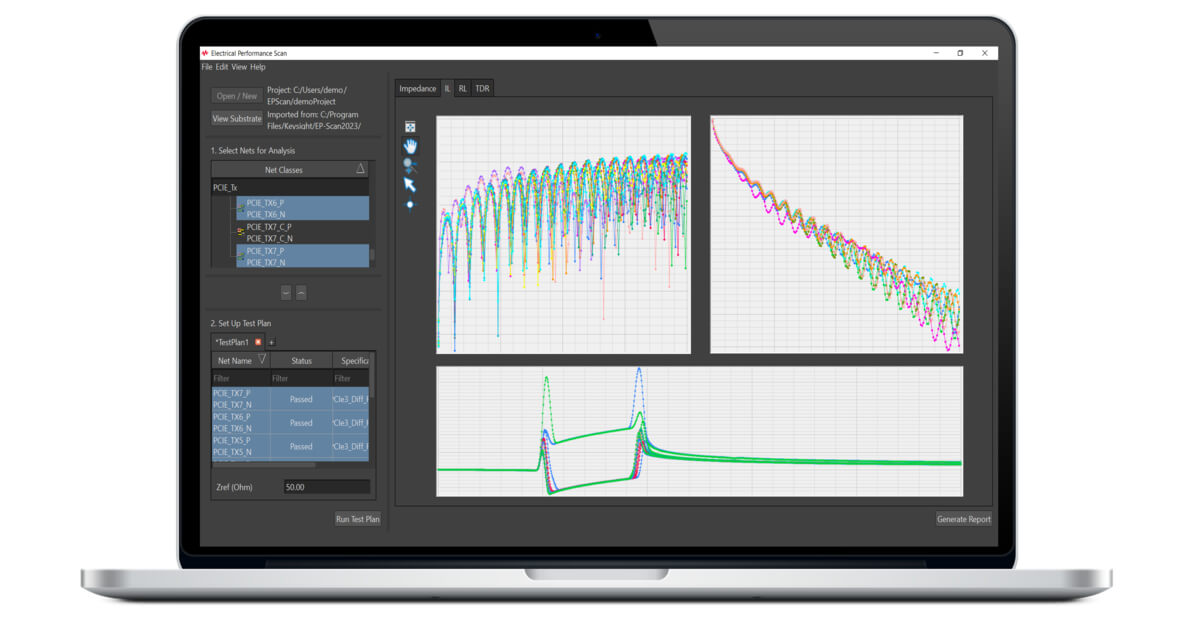
Task: Collapse the PCIE_Tx net class group
Action: [225, 188]
